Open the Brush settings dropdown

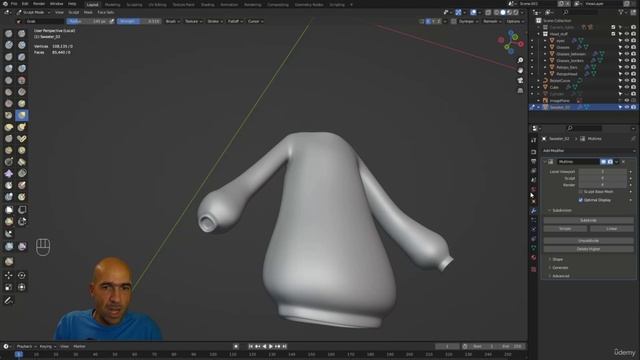(x=172, y=21)
